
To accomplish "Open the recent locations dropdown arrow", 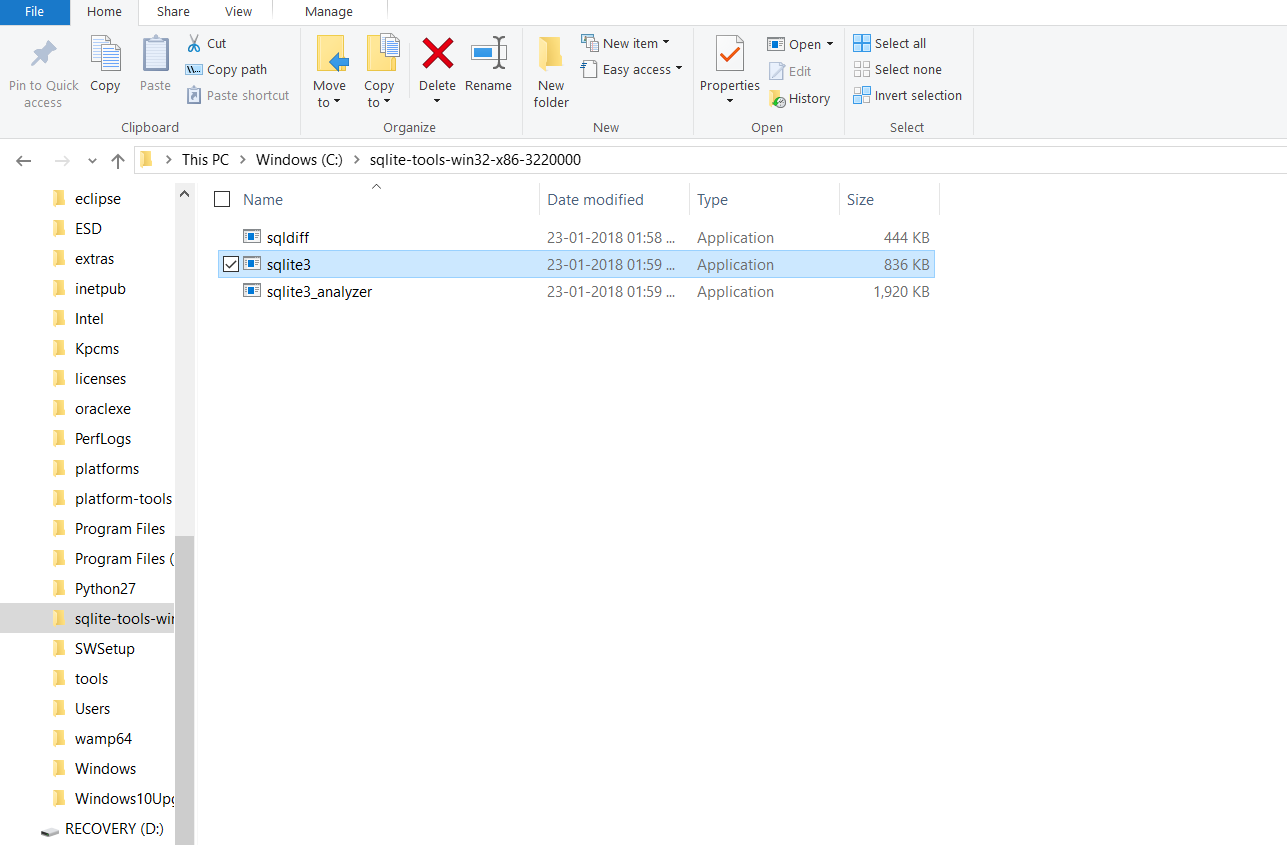I will coord(93,160).
